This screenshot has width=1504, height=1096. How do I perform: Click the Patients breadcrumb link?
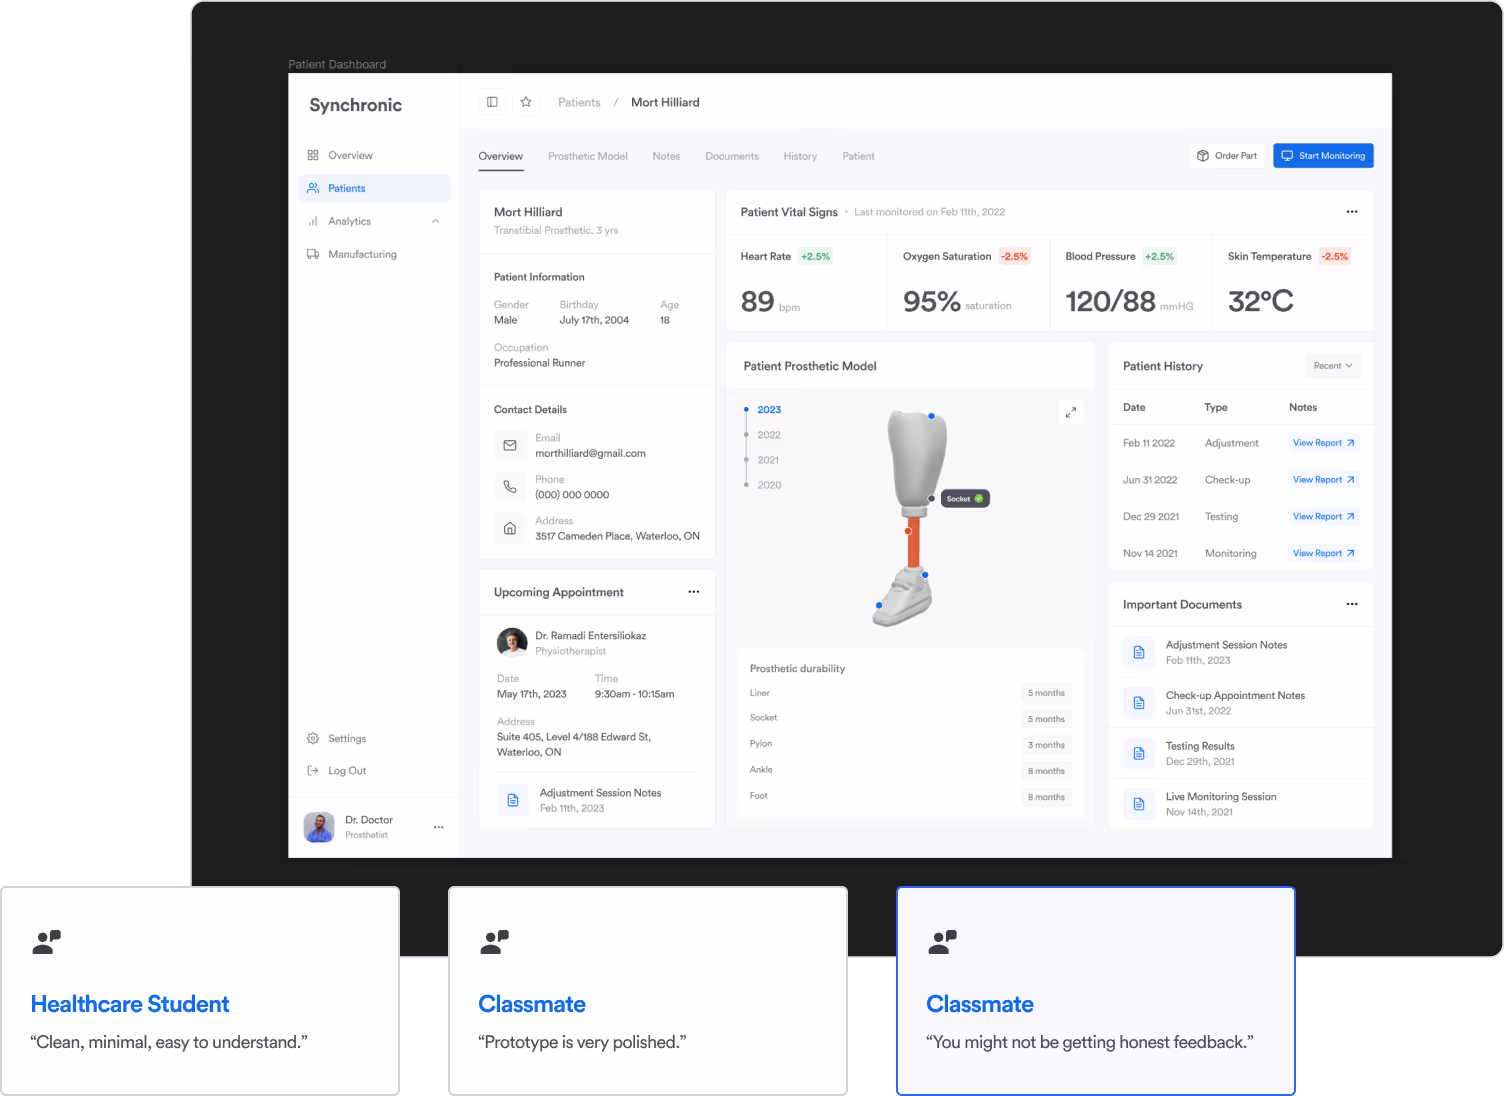pyautogui.click(x=579, y=102)
